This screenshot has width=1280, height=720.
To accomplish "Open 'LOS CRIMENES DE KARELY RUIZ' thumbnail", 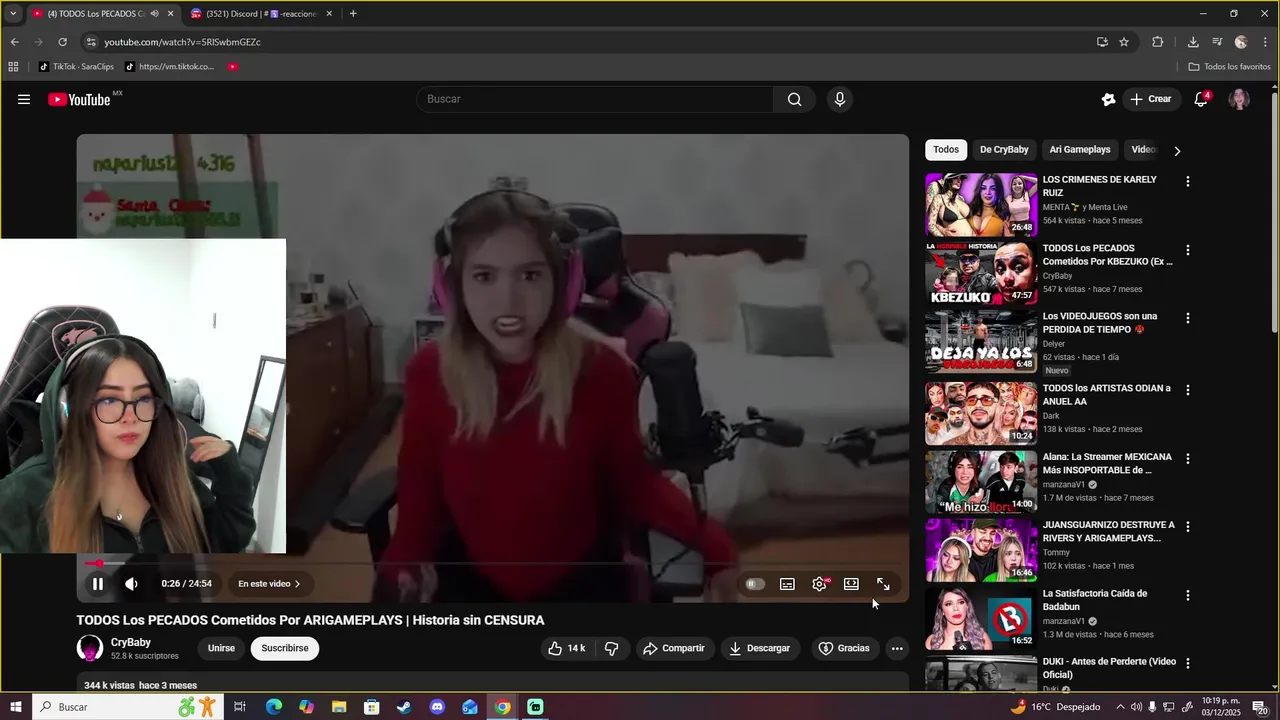I will pyautogui.click(x=981, y=205).
